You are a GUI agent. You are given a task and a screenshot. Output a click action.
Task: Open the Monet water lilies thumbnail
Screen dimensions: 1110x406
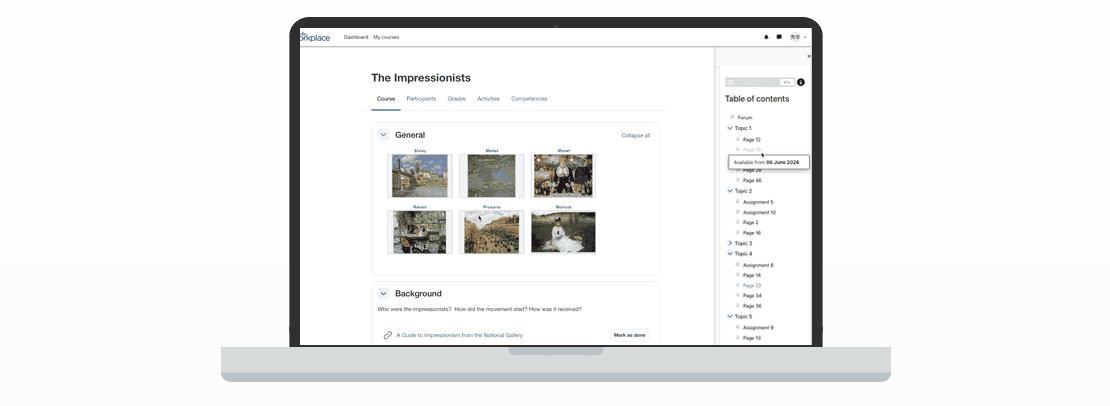click(x=491, y=176)
